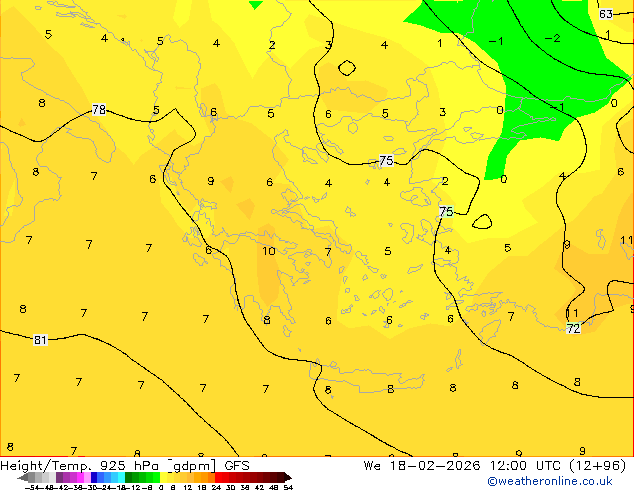Pick the dark purple swatch in the legend
634x490 pixels.
click(x=59, y=477)
